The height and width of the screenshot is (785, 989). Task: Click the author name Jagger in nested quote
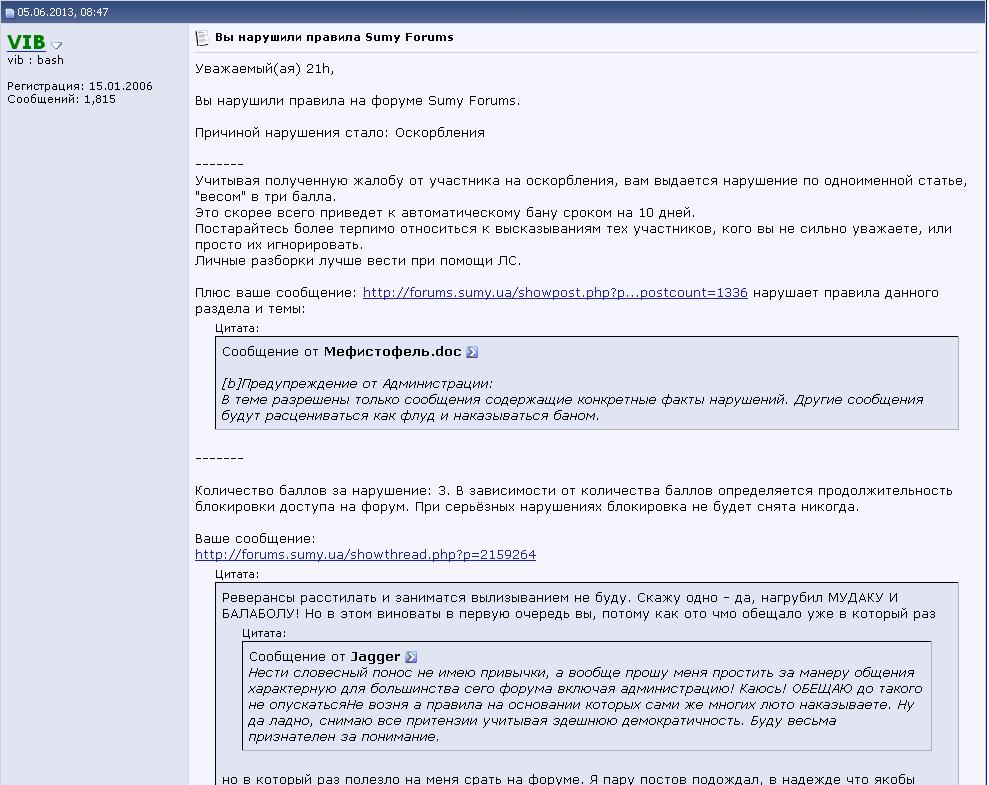point(375,657)
